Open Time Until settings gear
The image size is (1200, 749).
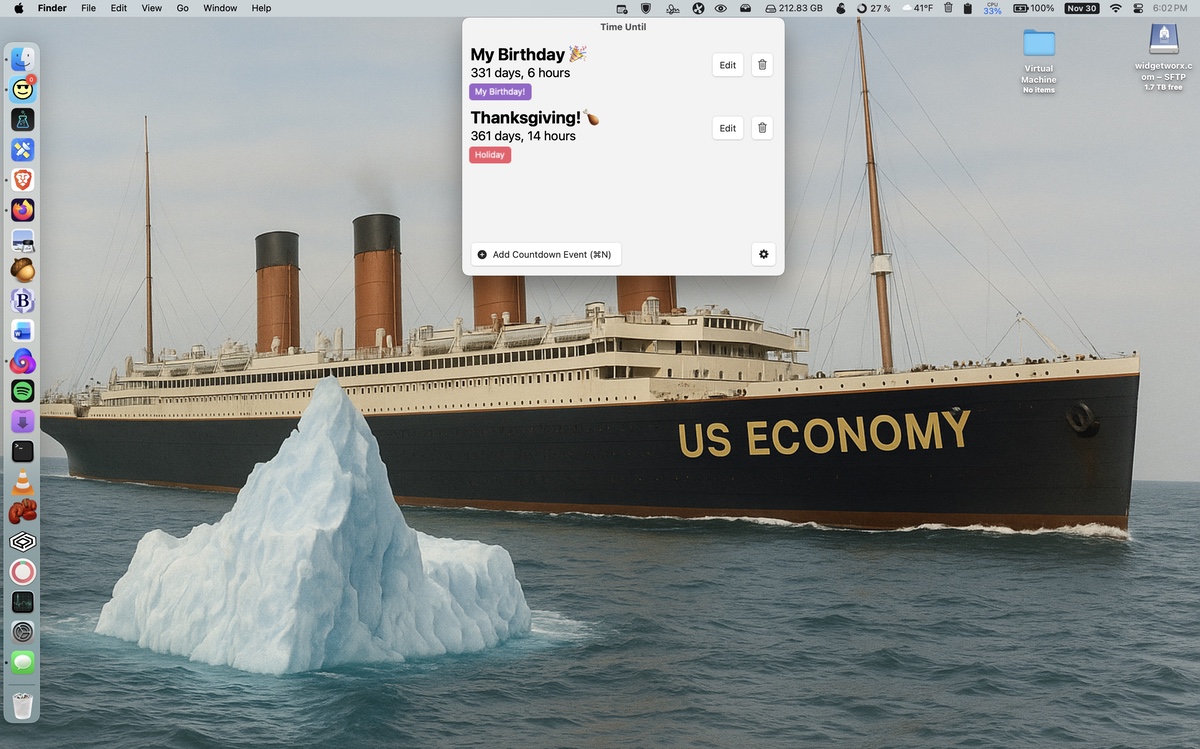pyautogui.click(x=763, y=255)
